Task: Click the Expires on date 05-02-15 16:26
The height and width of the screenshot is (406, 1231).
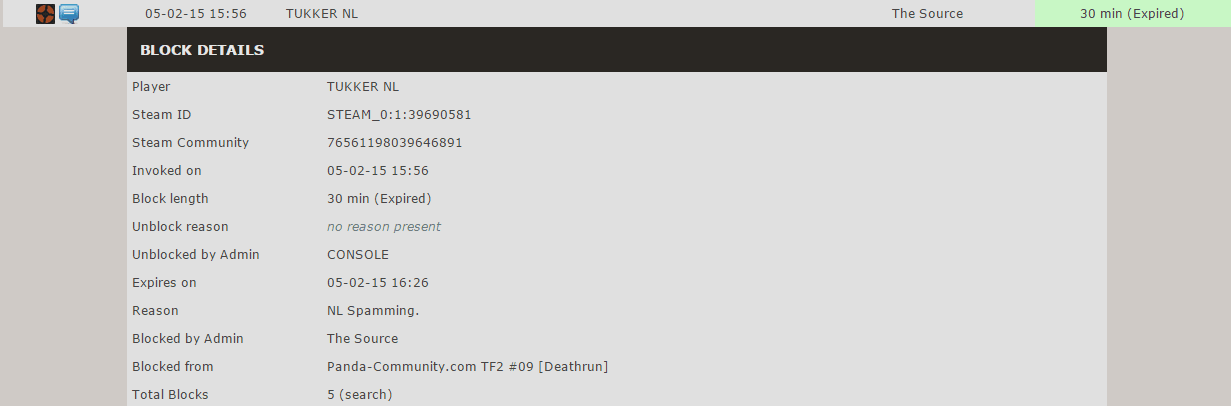Action: [377, 283]
